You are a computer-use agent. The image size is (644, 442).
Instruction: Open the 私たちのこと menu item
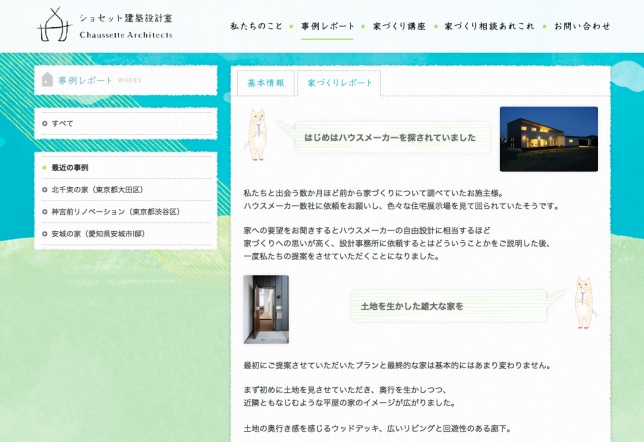pos(256,26)
